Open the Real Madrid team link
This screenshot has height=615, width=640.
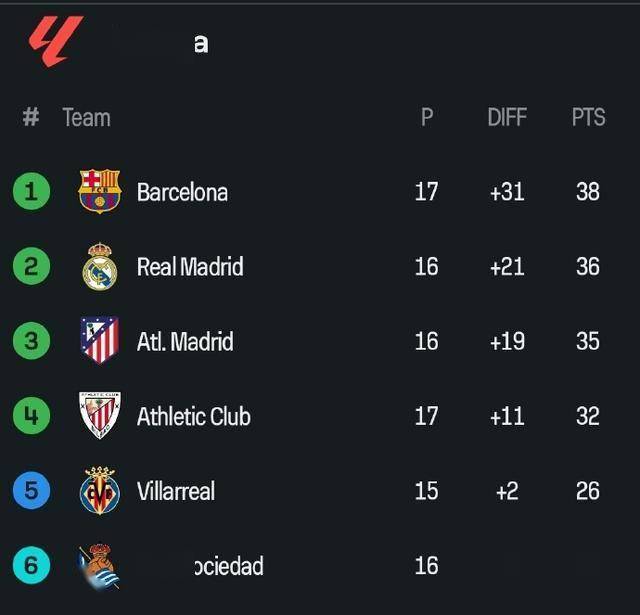pos(190,266)
